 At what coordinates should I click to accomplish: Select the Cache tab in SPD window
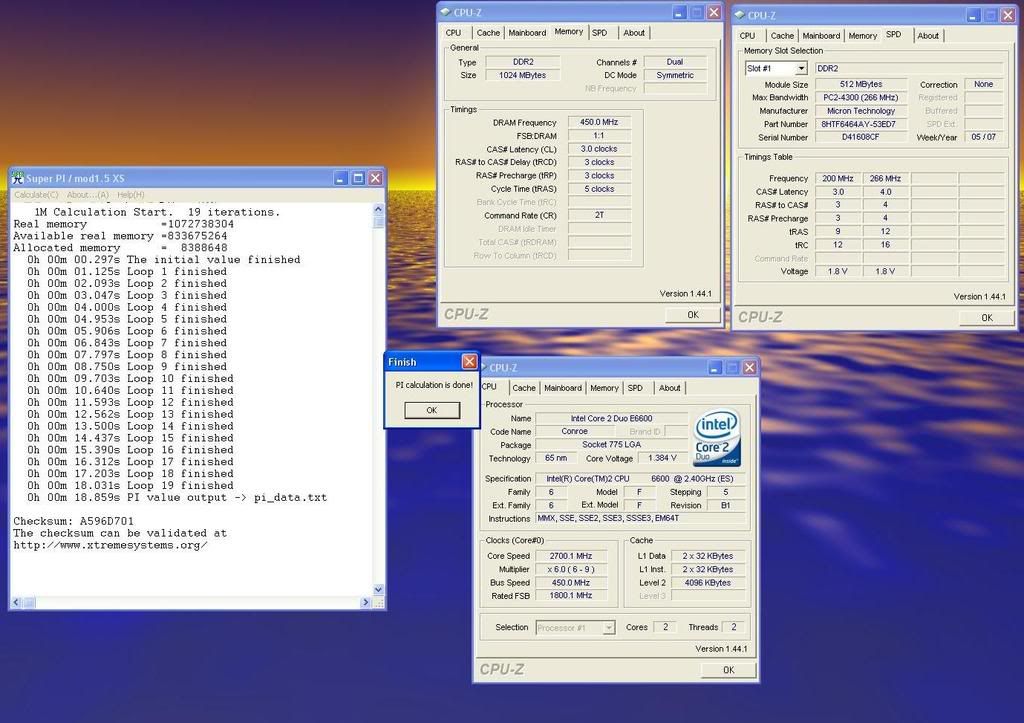click(x=782, y=35)
